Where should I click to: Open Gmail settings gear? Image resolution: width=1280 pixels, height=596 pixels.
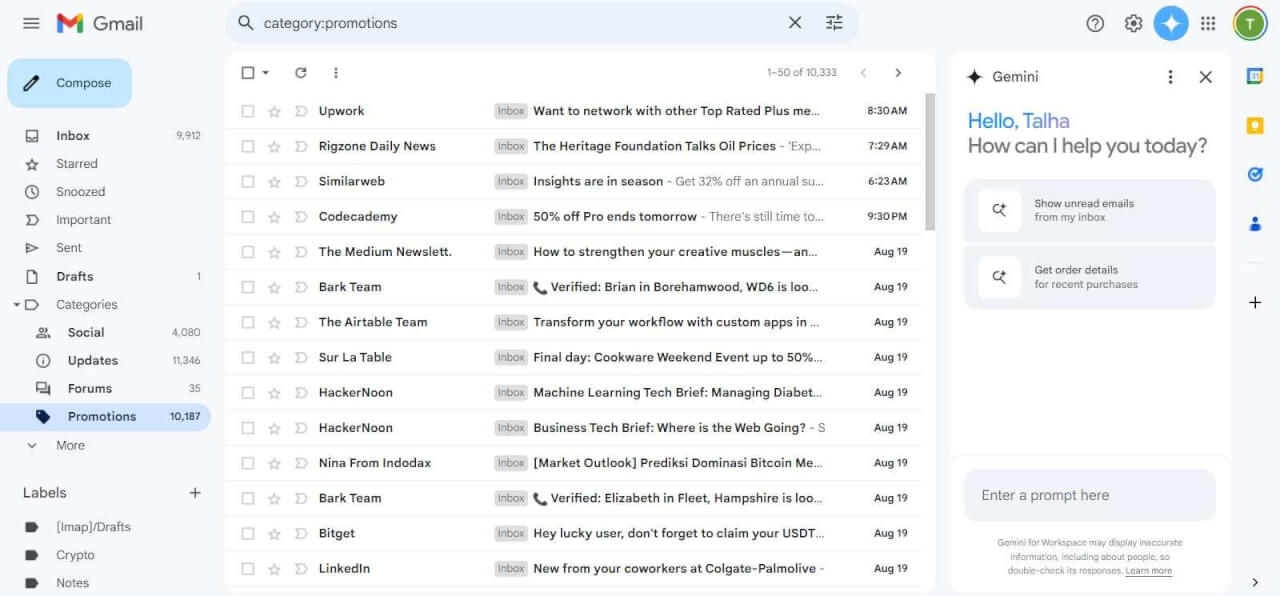pyautogui.click(x=1133, y=22)
